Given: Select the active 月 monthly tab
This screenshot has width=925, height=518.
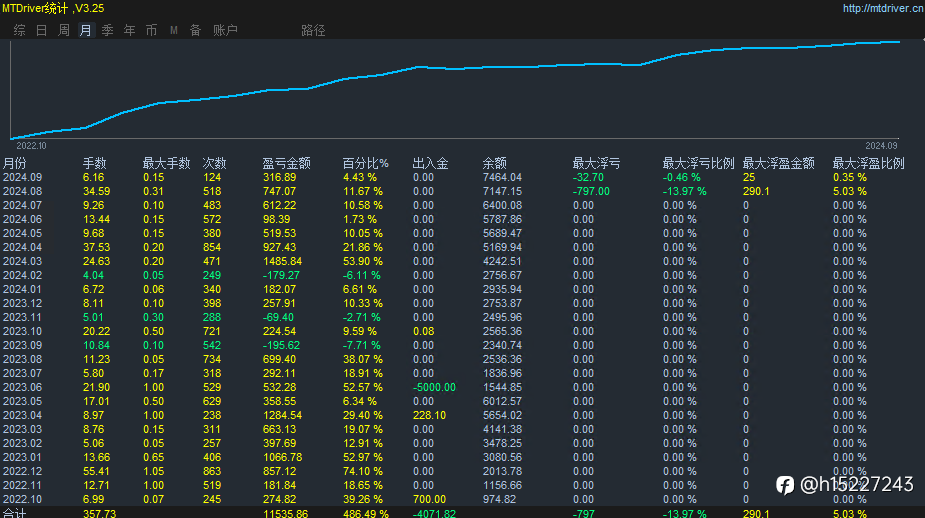Looking at the screenshot, I should (x=86, y=30).
